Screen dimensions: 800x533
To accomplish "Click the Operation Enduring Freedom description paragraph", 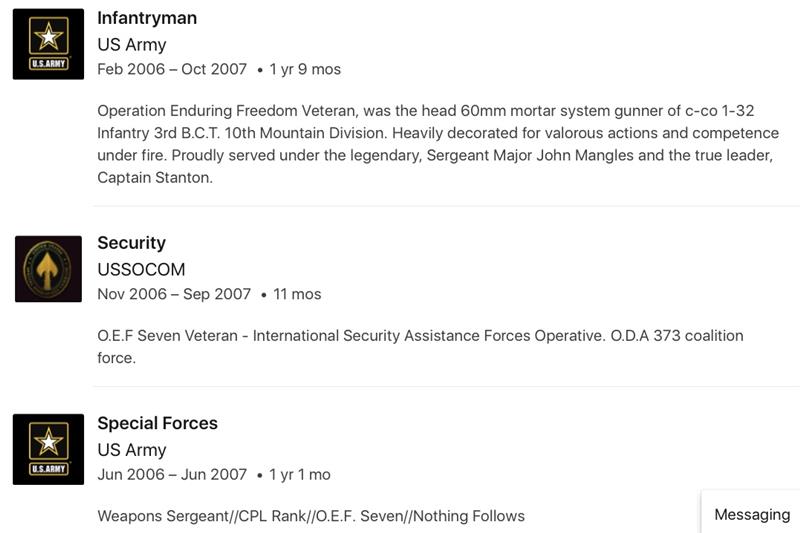I will [437, 144].
